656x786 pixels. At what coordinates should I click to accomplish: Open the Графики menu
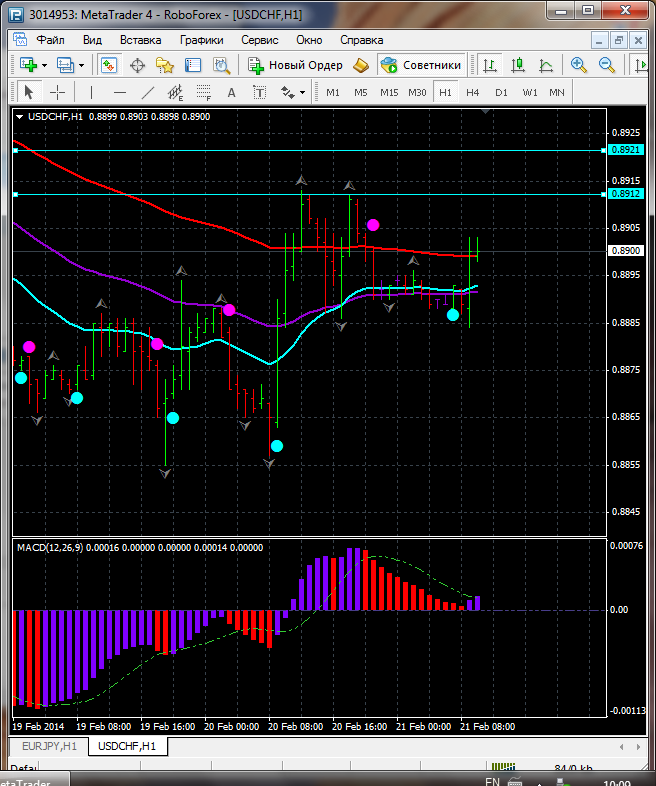(x=201, y=40)
